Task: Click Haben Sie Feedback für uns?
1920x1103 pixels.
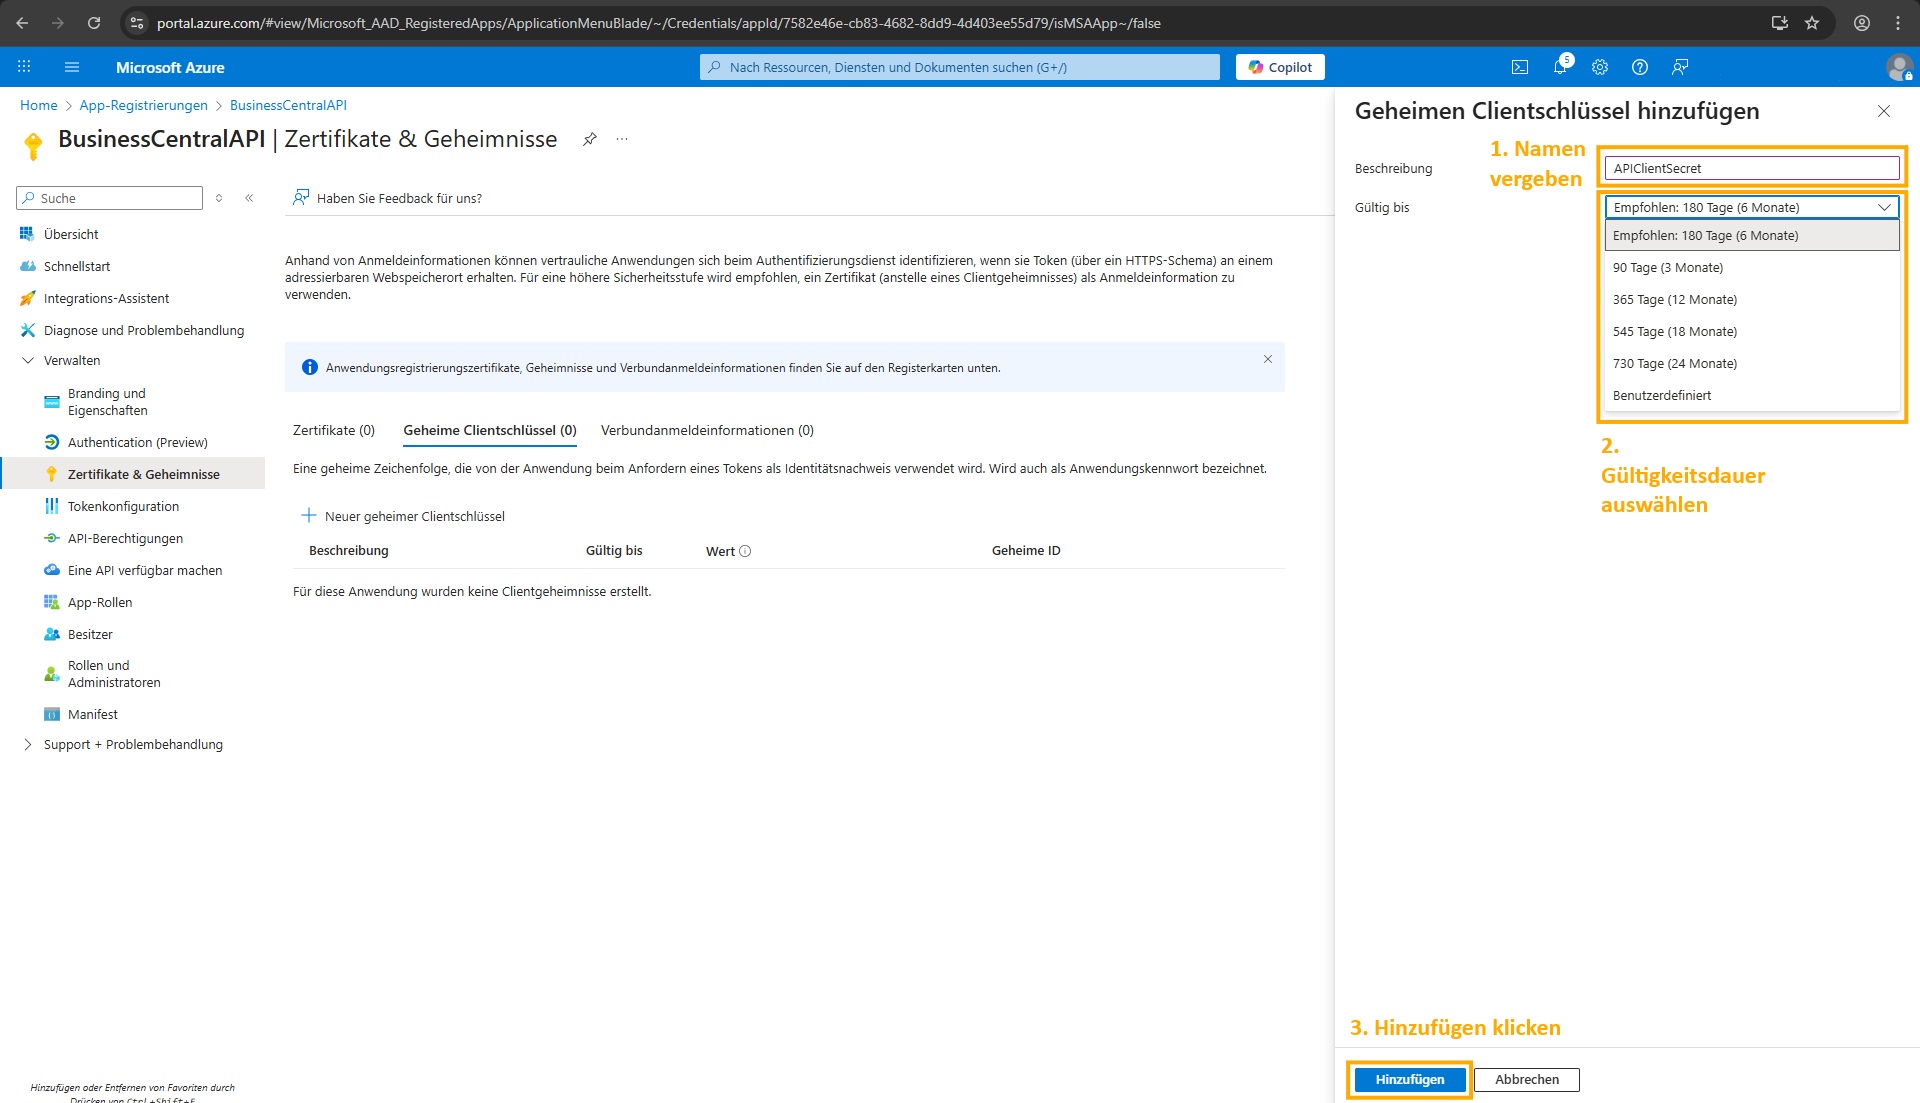Action: click(x=387, y=198)
